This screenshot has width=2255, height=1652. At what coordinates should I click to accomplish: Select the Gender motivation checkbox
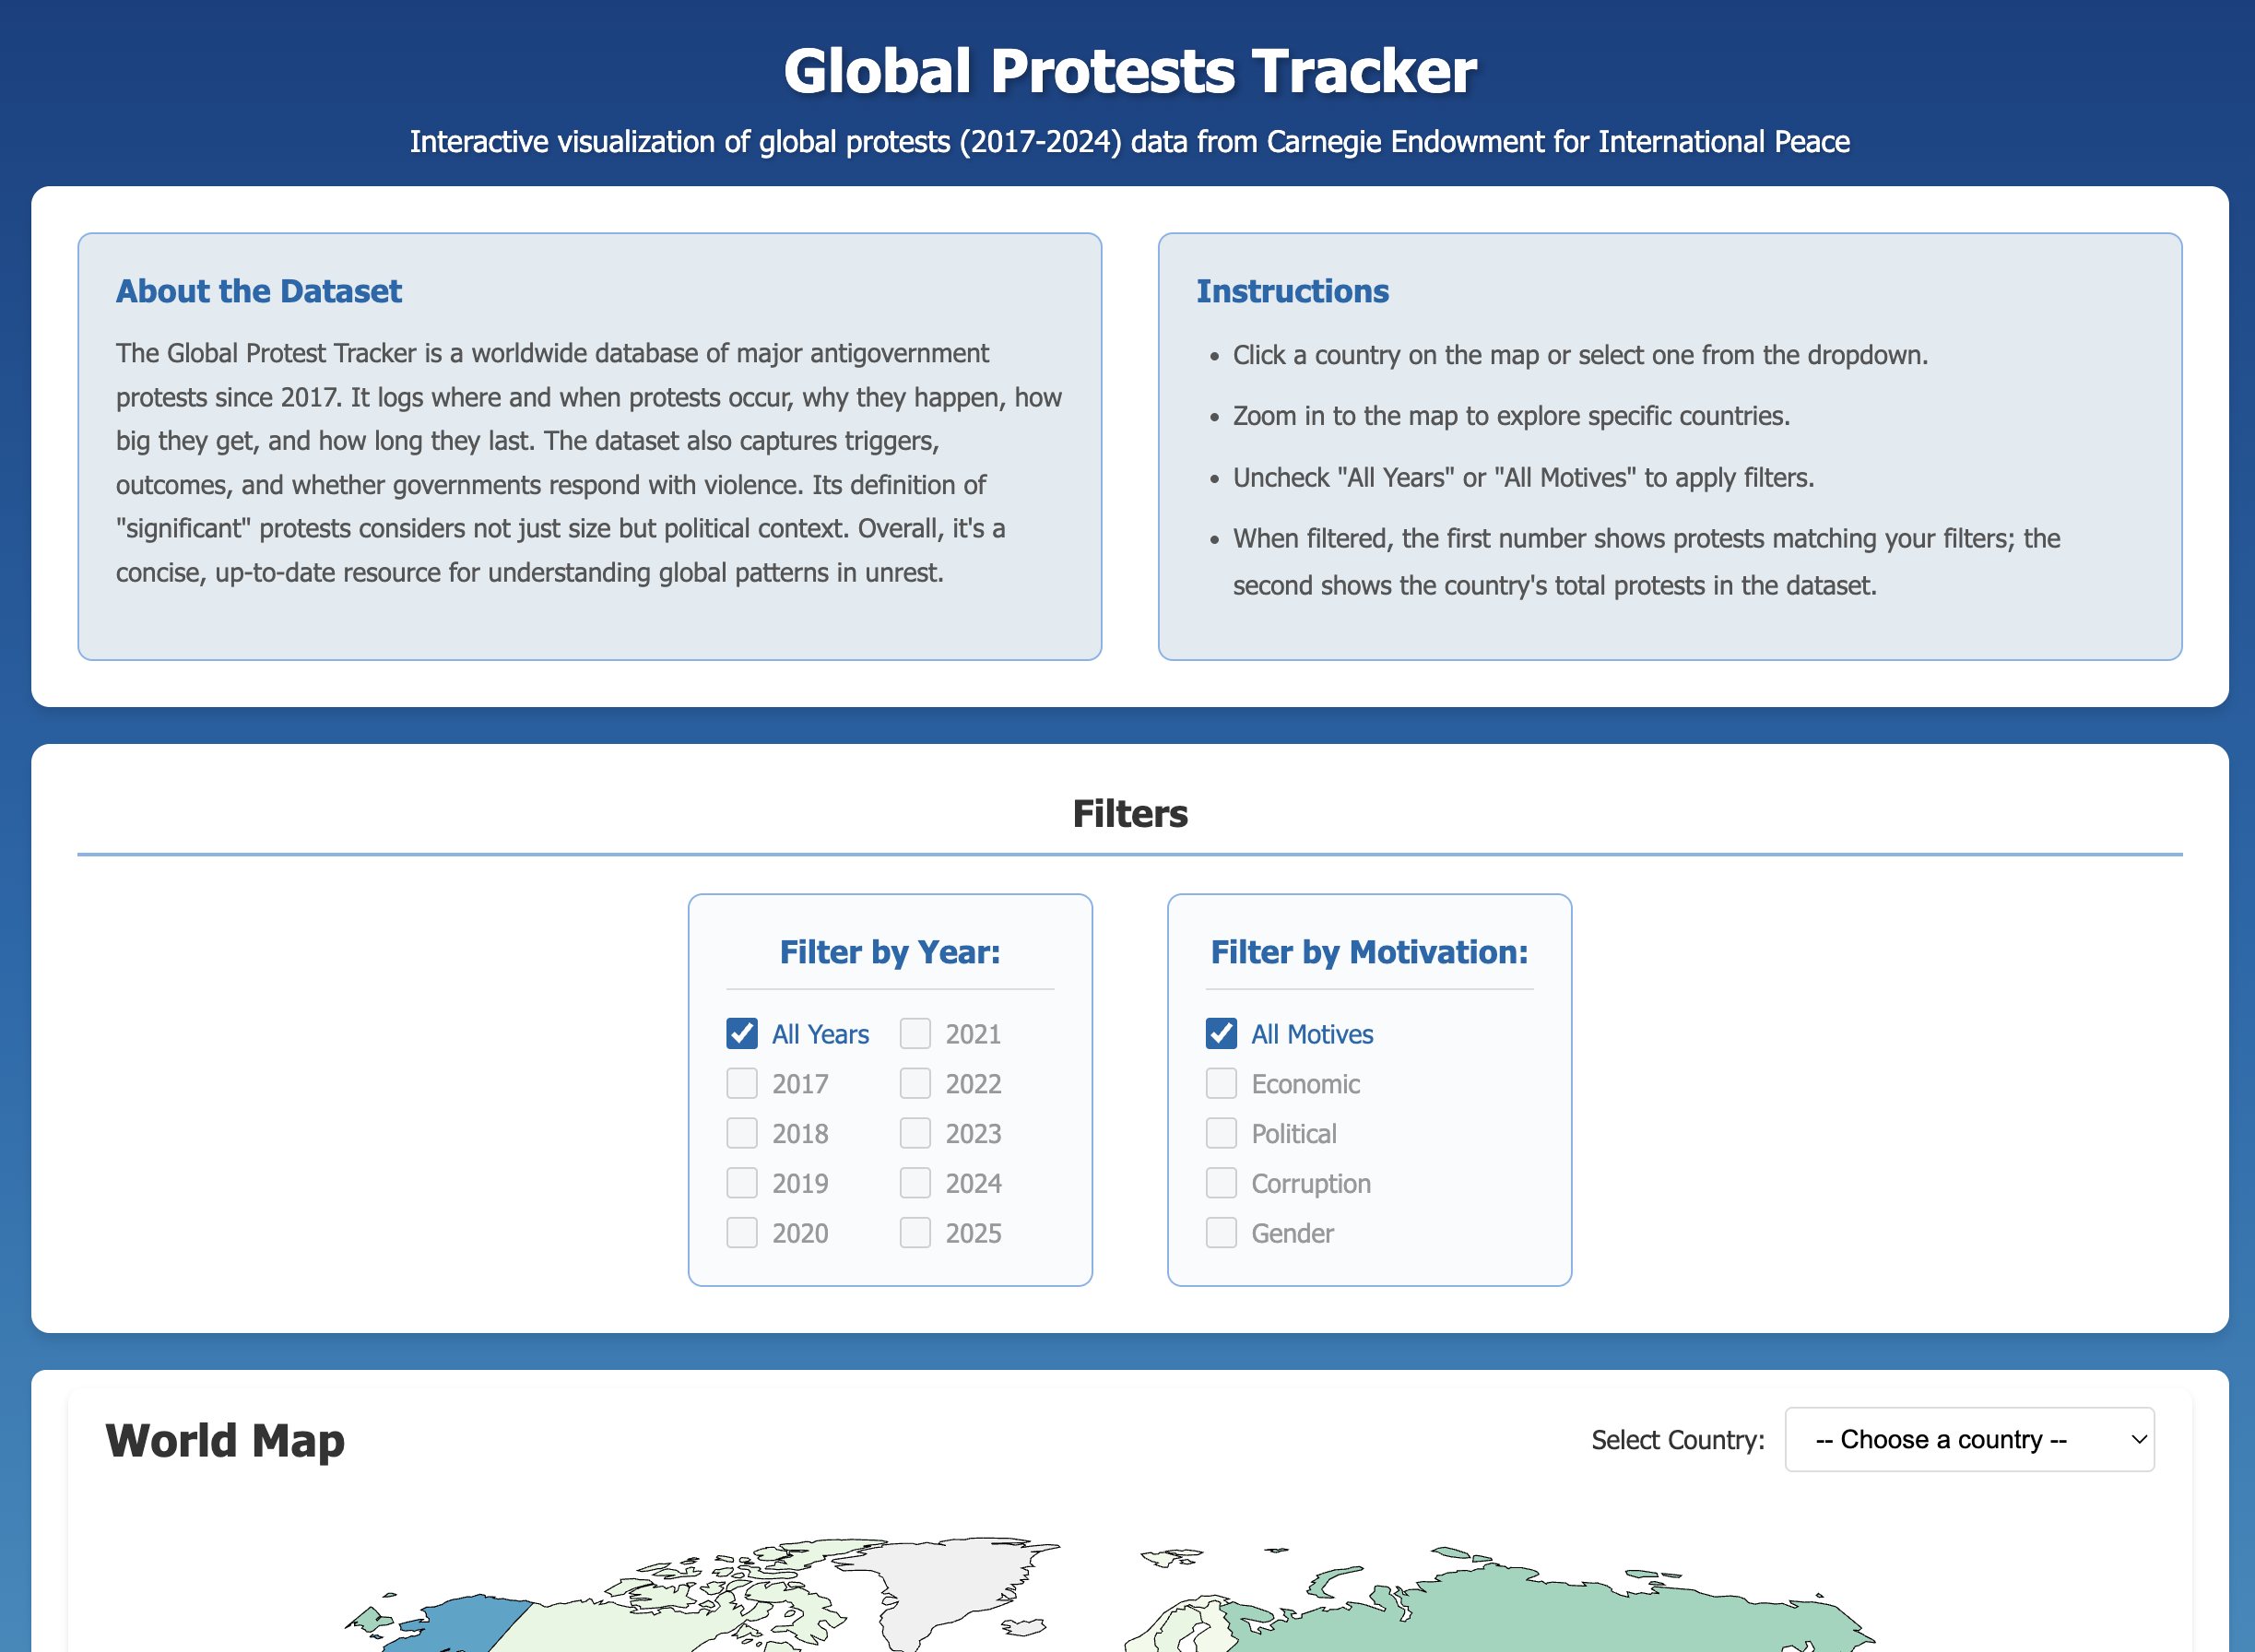[1221, 1232]
